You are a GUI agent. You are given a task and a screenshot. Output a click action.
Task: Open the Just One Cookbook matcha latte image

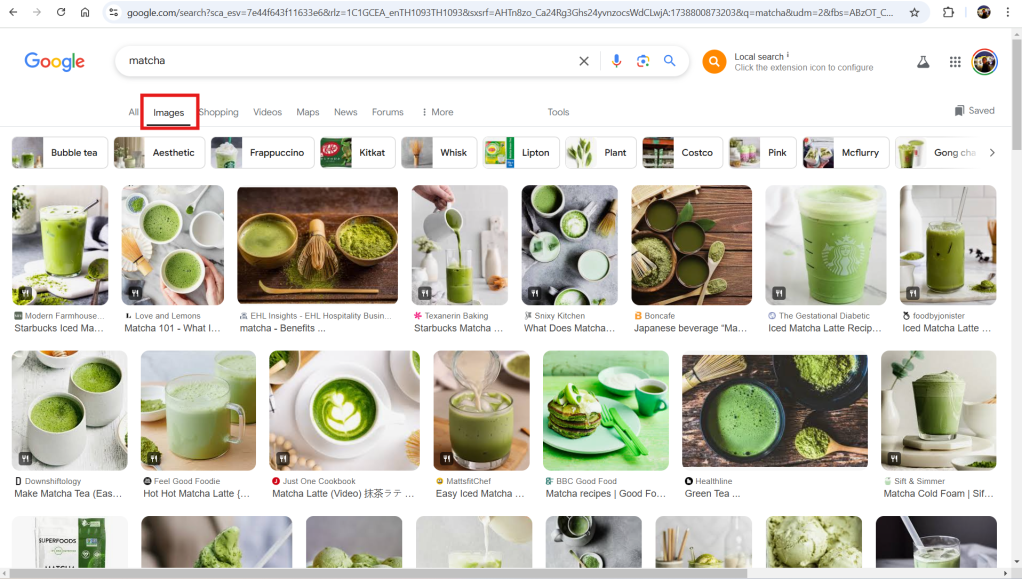(x=344, y=410)
